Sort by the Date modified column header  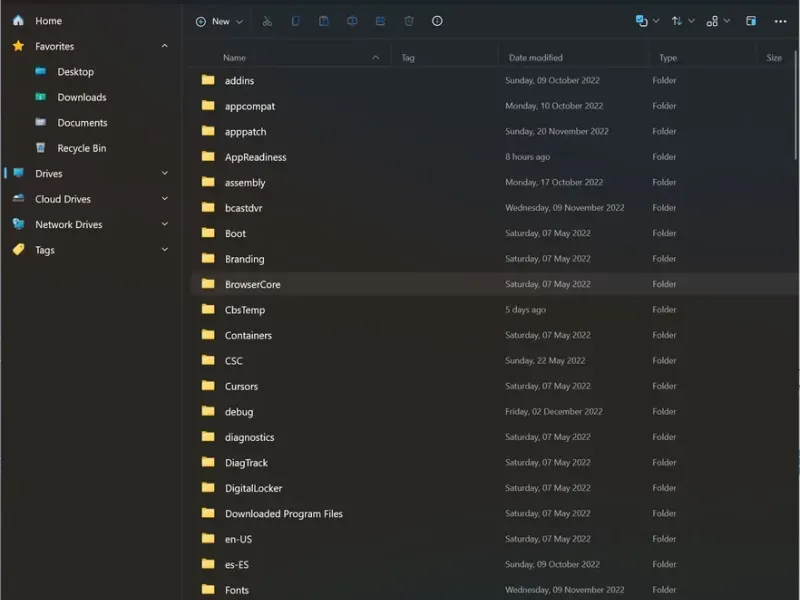pos(536,58)
